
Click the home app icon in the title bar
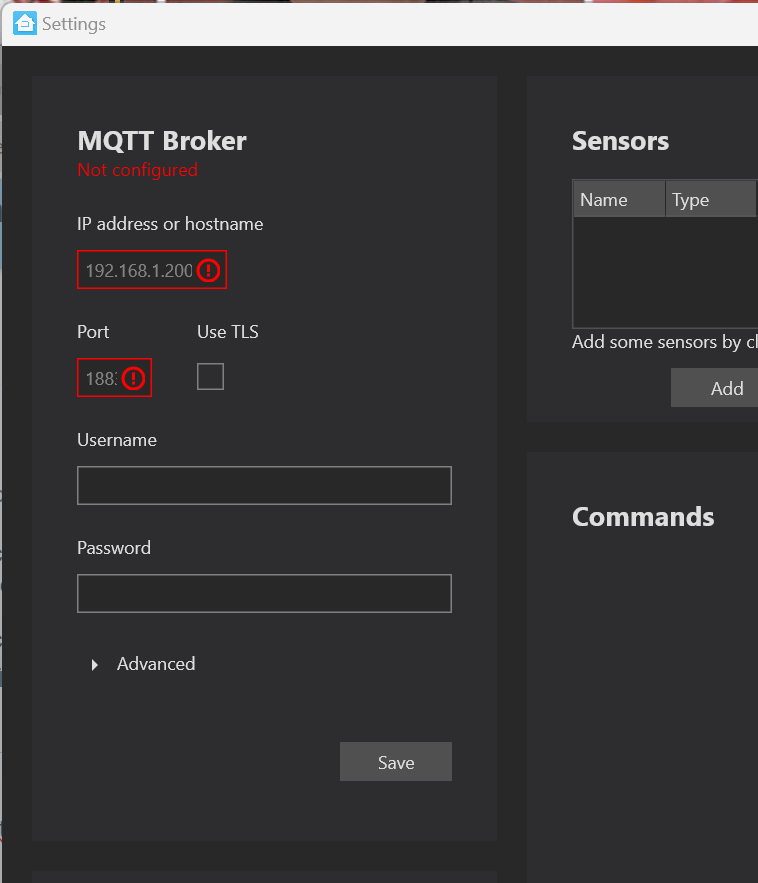pyautogui.click(x=24, y=22)
